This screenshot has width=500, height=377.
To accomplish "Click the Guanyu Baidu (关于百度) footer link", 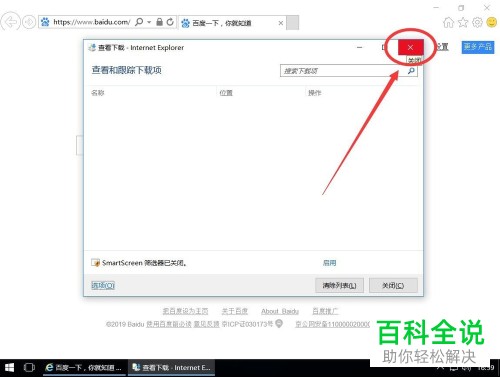I will pos(235,311).
